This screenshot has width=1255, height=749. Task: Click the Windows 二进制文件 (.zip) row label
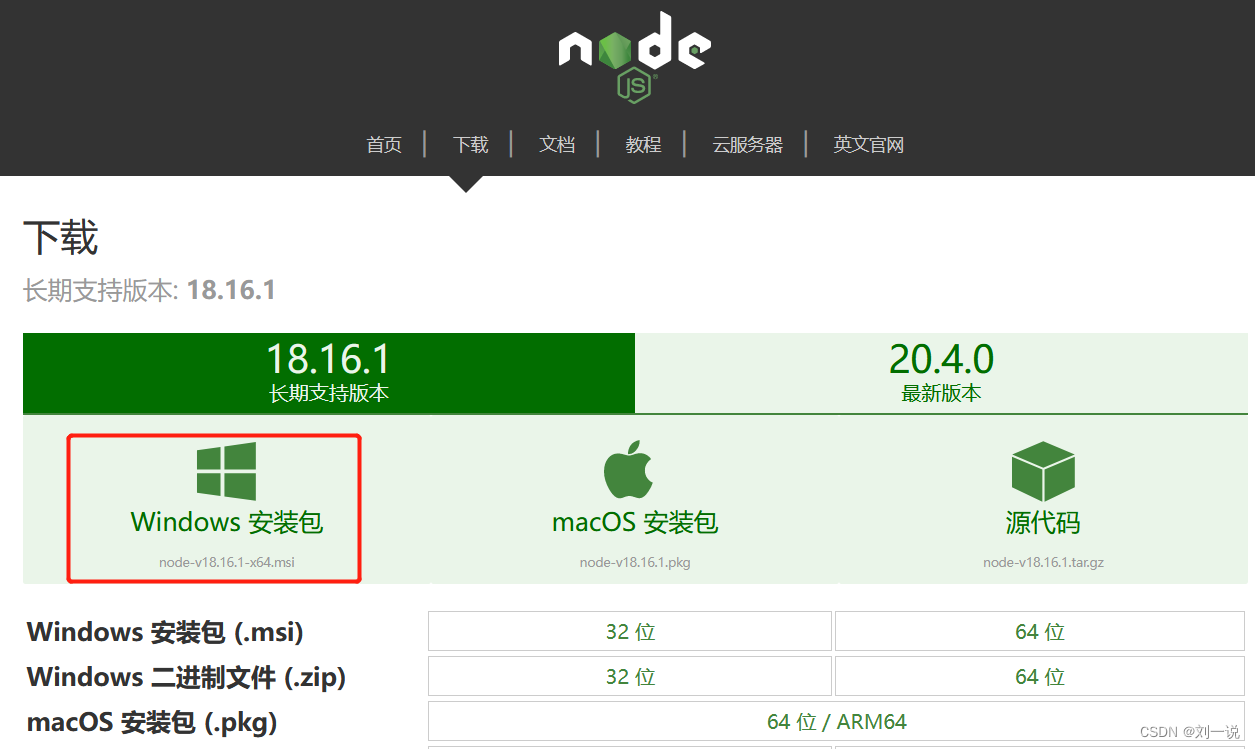pyautogui.click(x=186, y=677)
